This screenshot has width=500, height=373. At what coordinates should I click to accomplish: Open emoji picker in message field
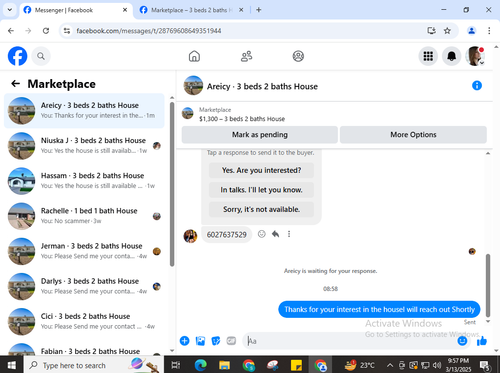tap(462, 341)
